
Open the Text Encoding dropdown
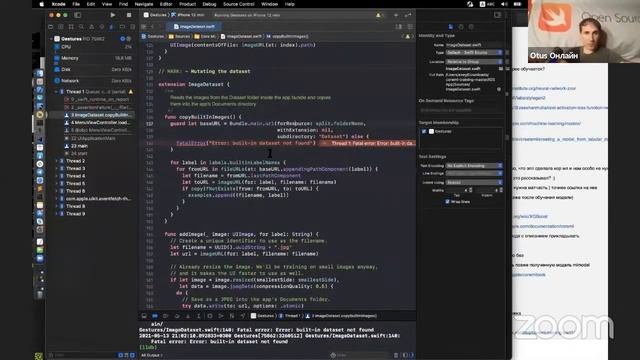point(474,166)
